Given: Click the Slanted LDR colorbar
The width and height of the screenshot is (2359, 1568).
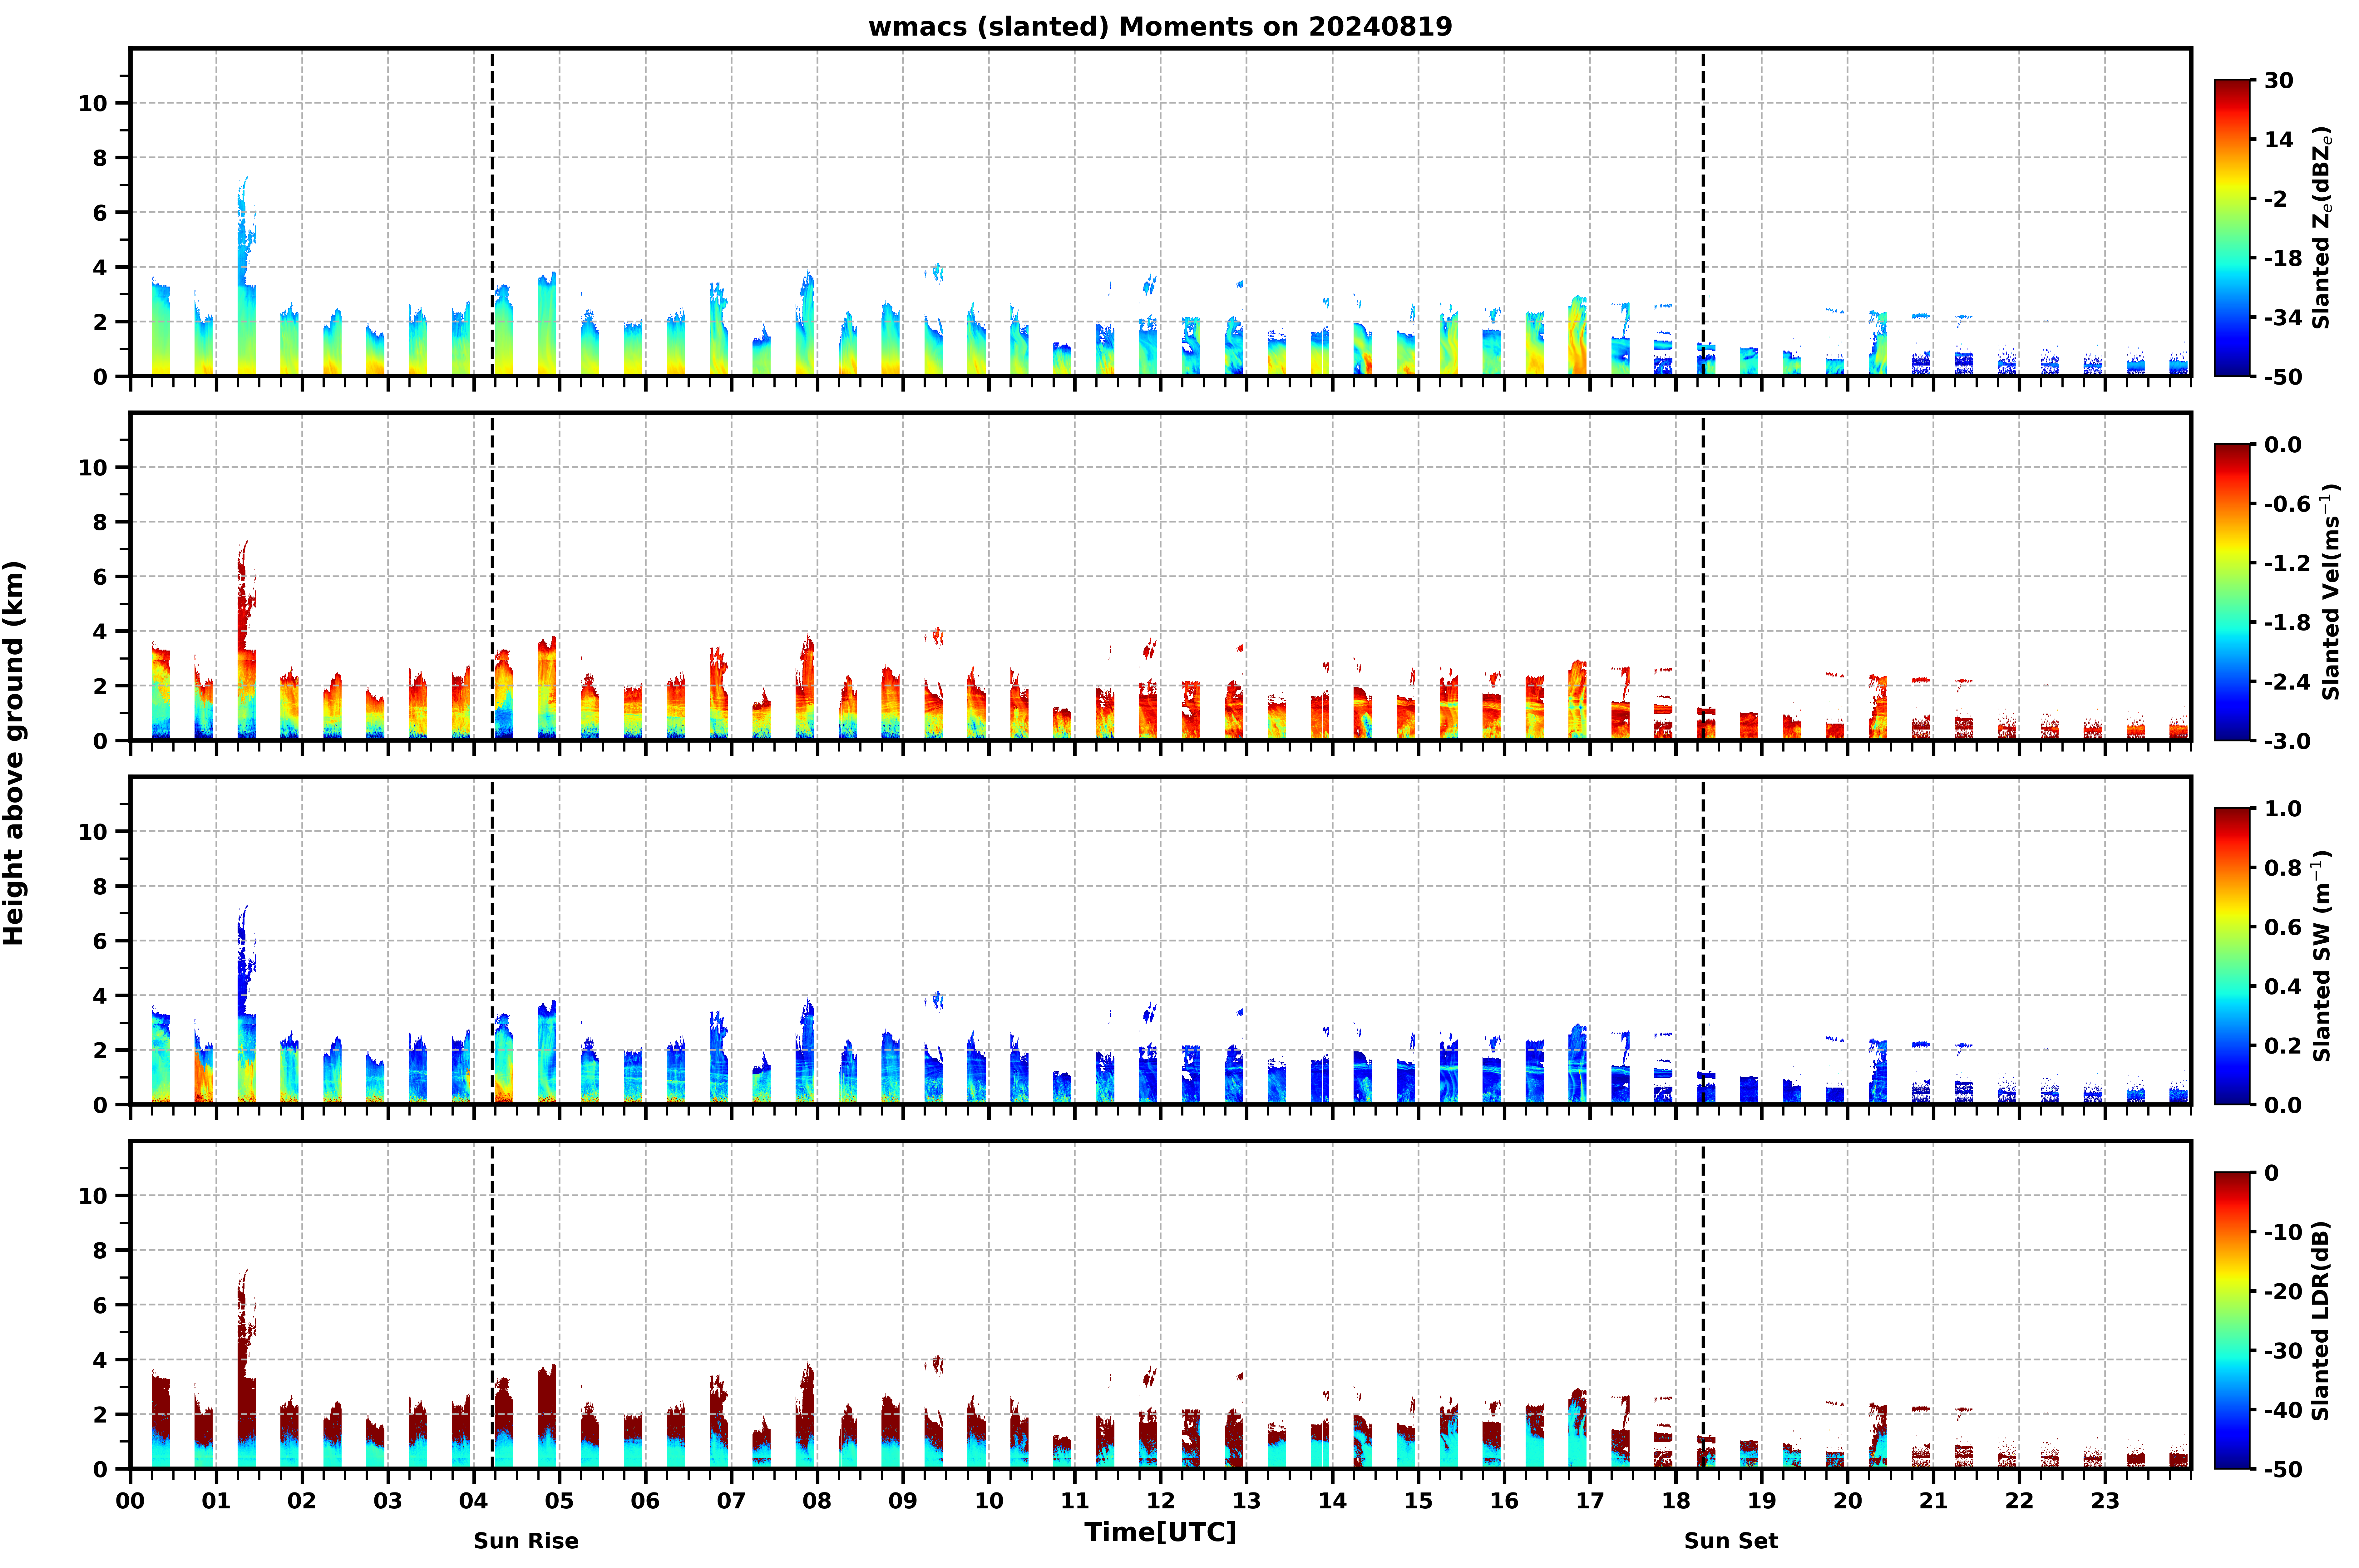Looking at the screenshot, I should (x=2232, y=1320).
